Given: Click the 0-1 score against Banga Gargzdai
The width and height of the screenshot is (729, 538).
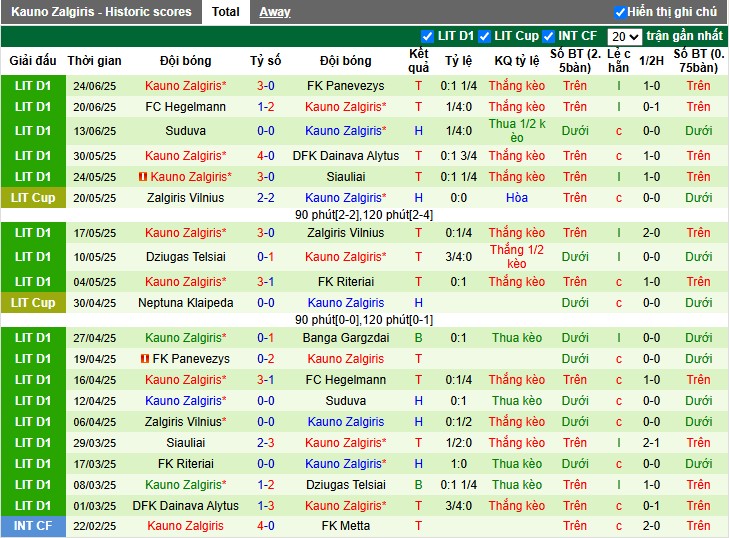Looking at the screenshot, I should click(265, 338).
